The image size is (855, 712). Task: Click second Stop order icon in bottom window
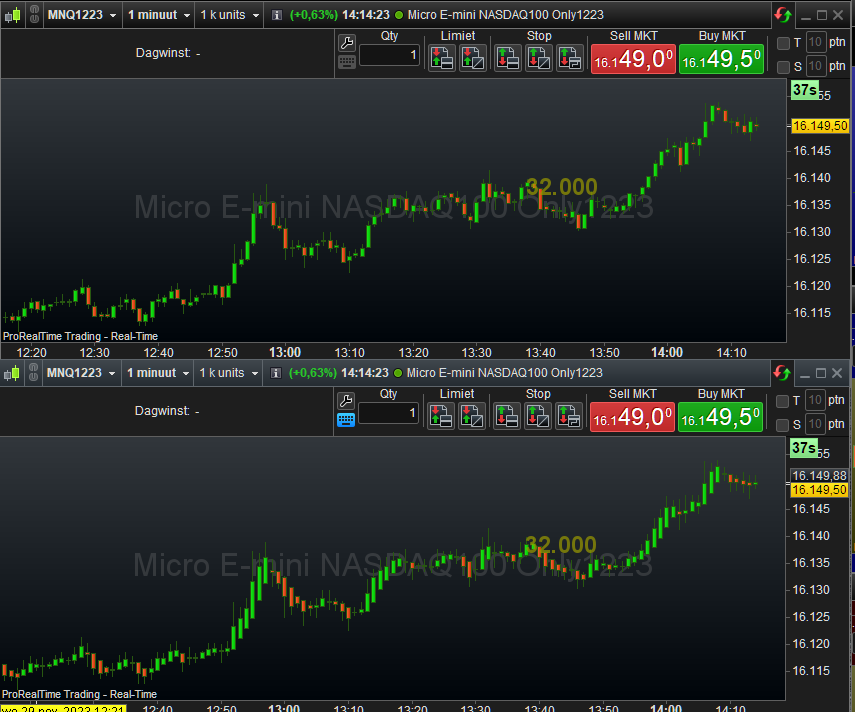(538, 417)
